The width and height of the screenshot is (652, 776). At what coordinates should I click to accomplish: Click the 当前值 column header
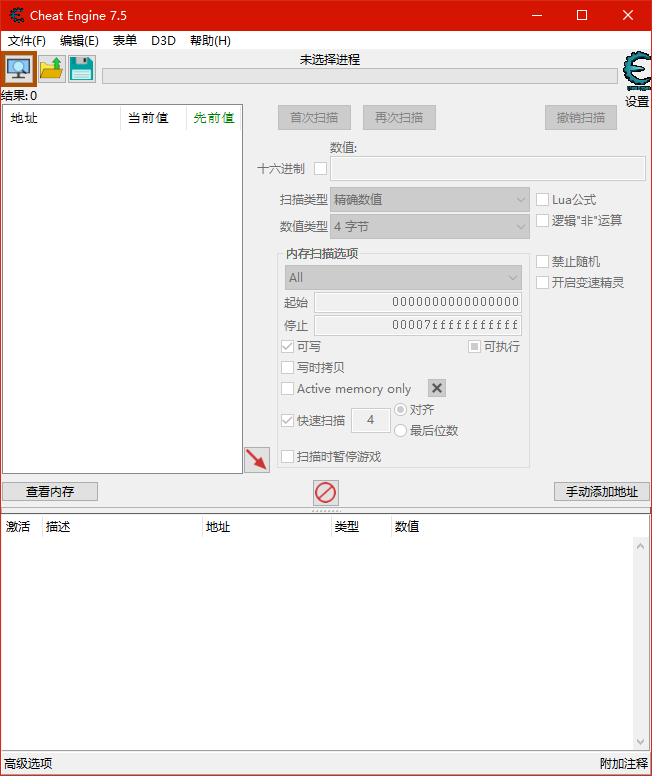(x=153, y=118)
